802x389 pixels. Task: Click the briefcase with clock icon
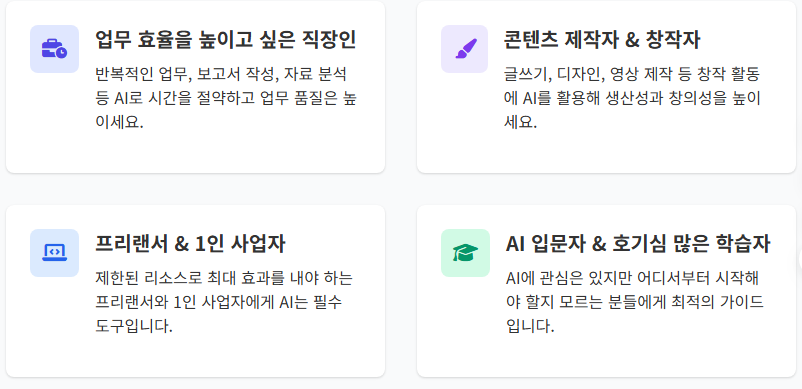tap(54, 49)
